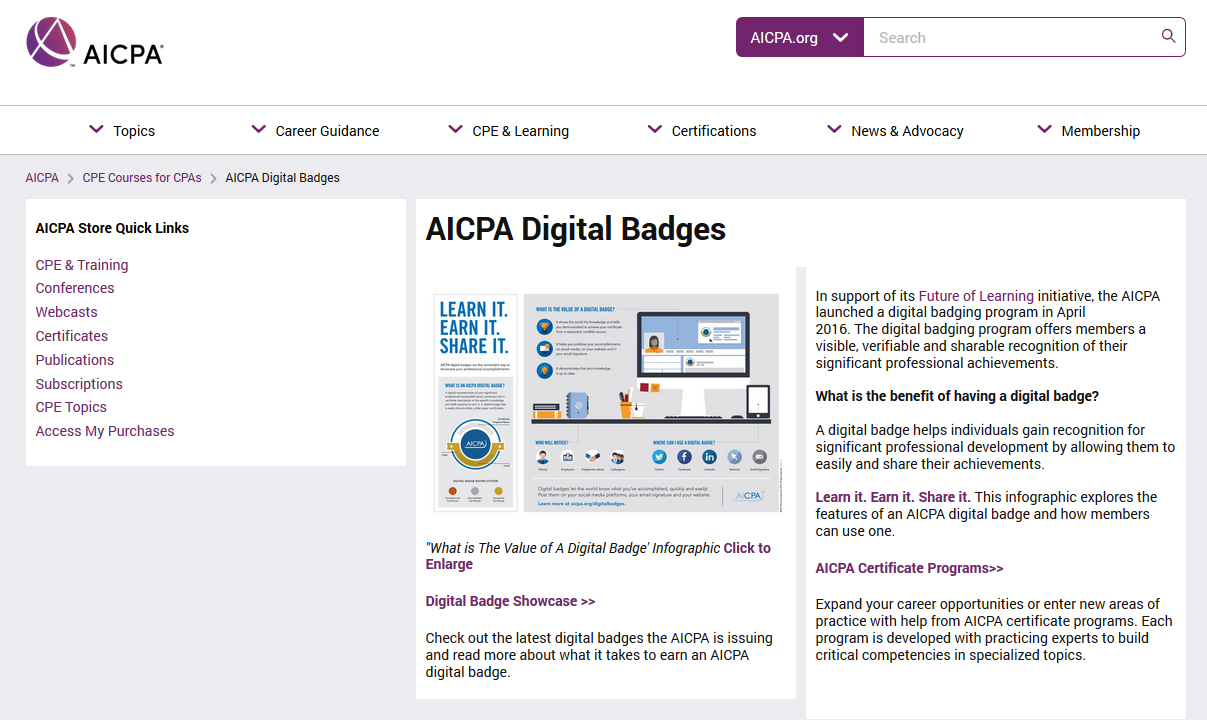Select Webcasts in Store Quick Links

[67, 312]
